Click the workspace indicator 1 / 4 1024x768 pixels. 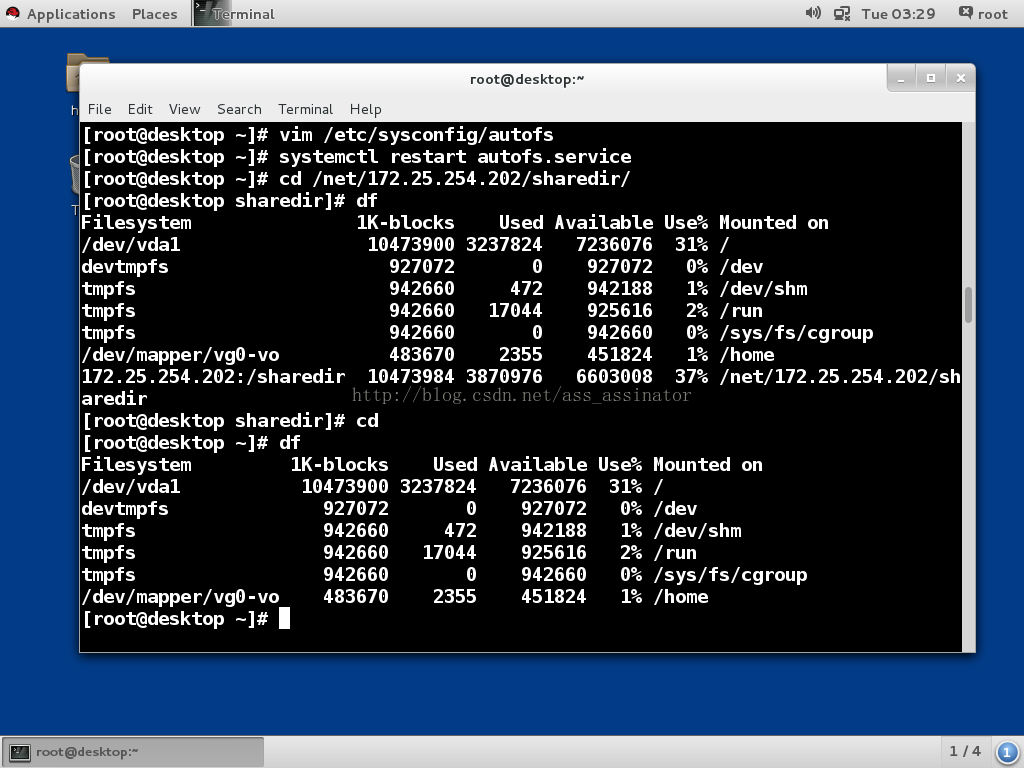pyautogui.click(x=965, y=751)
